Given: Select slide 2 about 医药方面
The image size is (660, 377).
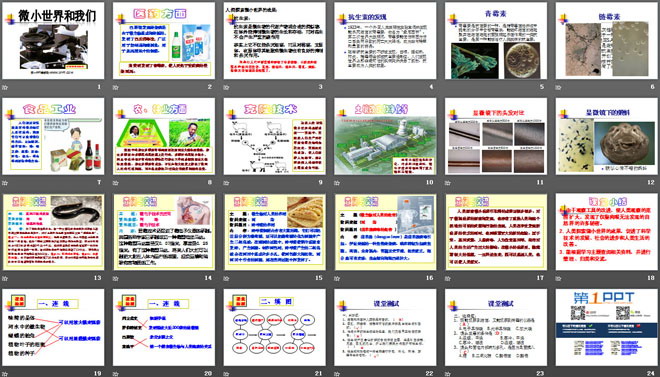Looking at the screenshot, I should [x=164, y=40].
